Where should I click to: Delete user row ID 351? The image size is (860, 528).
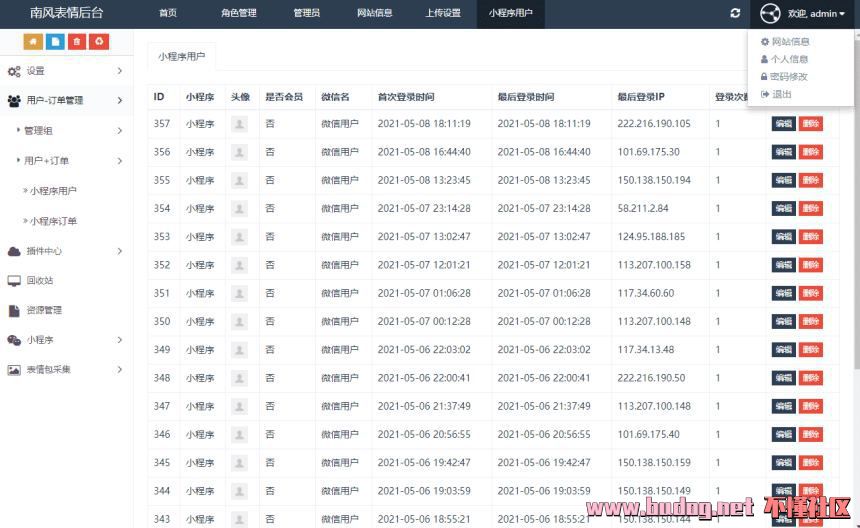pyautogui.click(x=811, y=293)
